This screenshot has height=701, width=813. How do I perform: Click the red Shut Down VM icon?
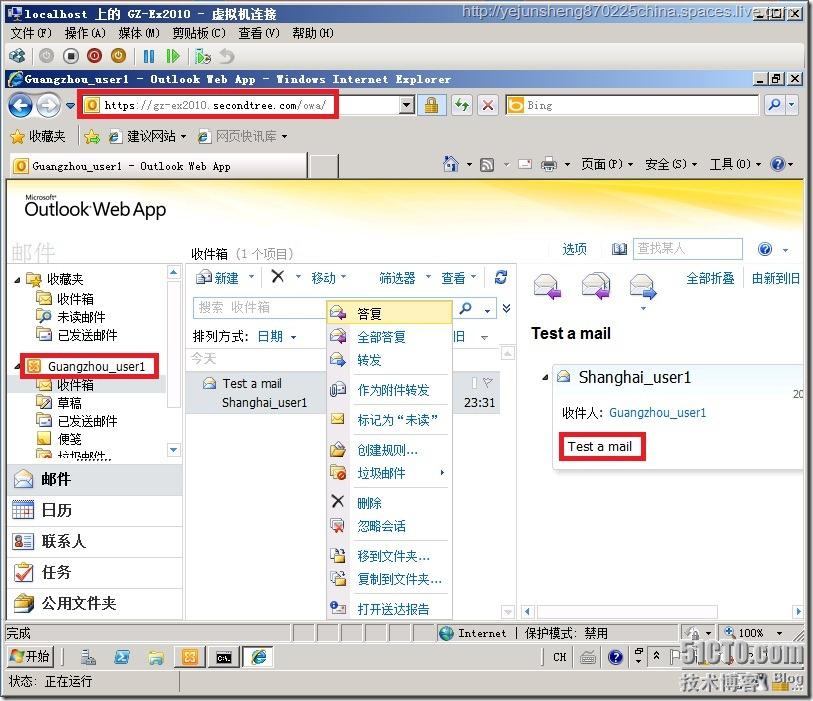[94, 56]
